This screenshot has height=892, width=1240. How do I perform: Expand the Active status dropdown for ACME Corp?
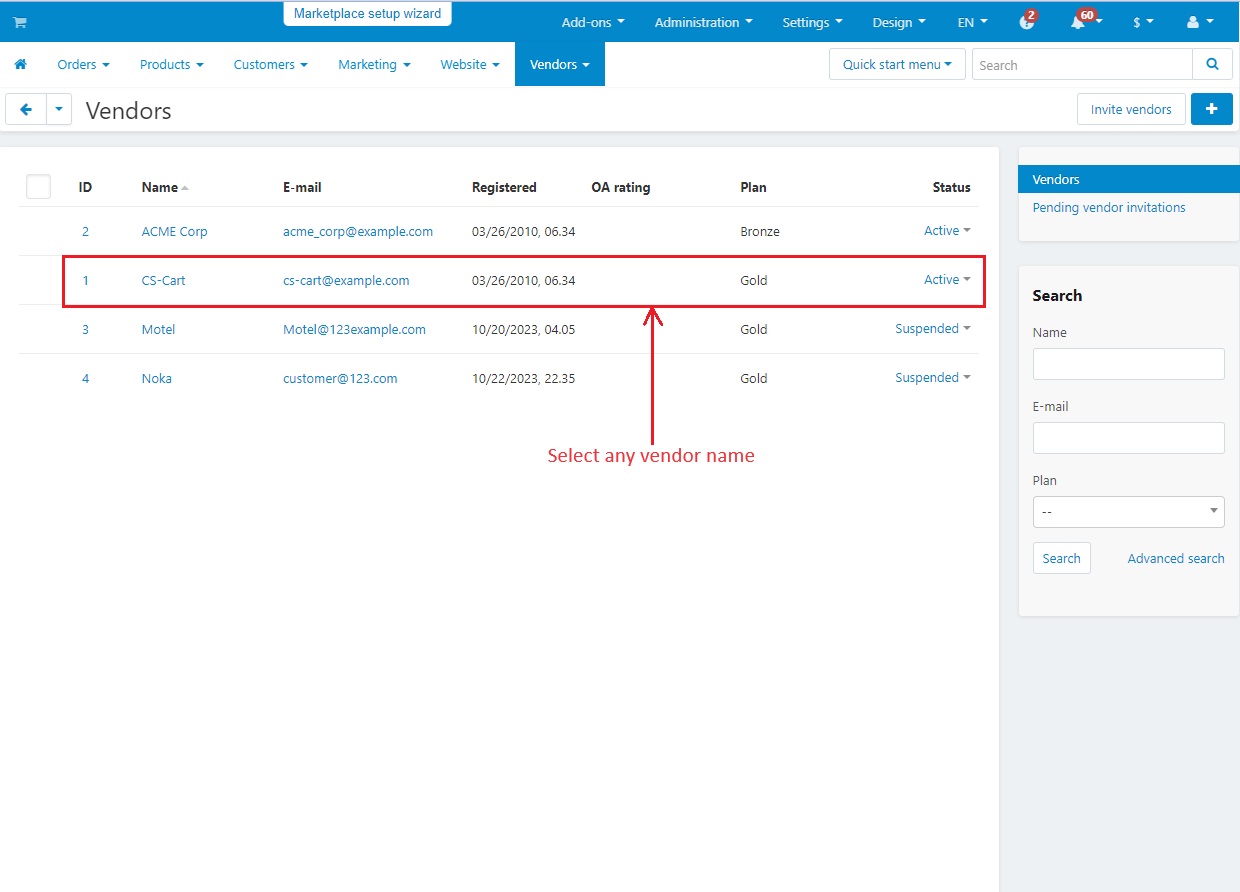coord(947,230)
